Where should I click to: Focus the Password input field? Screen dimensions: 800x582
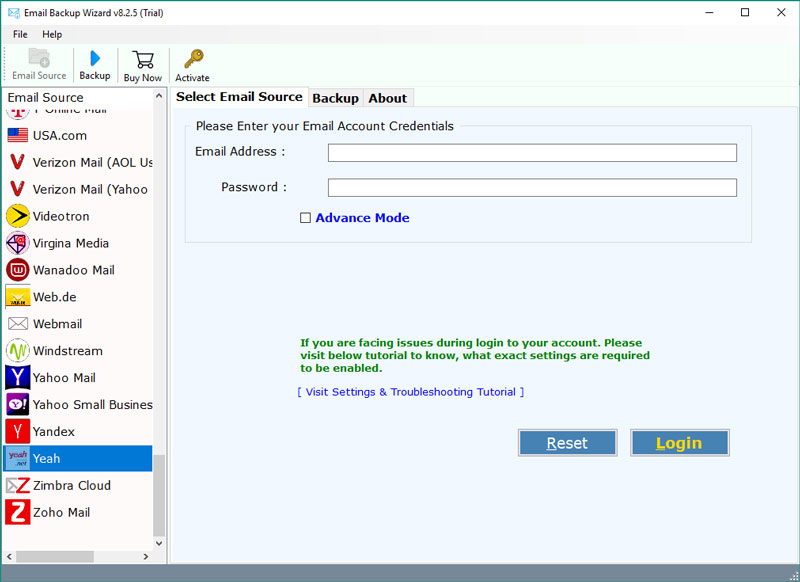tap(532, 188)
